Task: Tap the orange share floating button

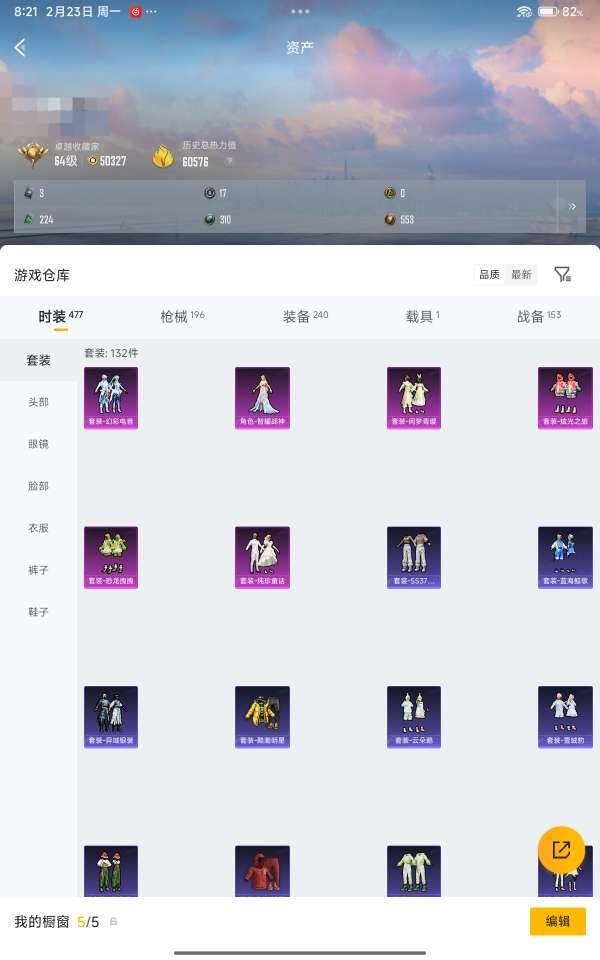Action: pyautogui.click(x=561, y=849)
